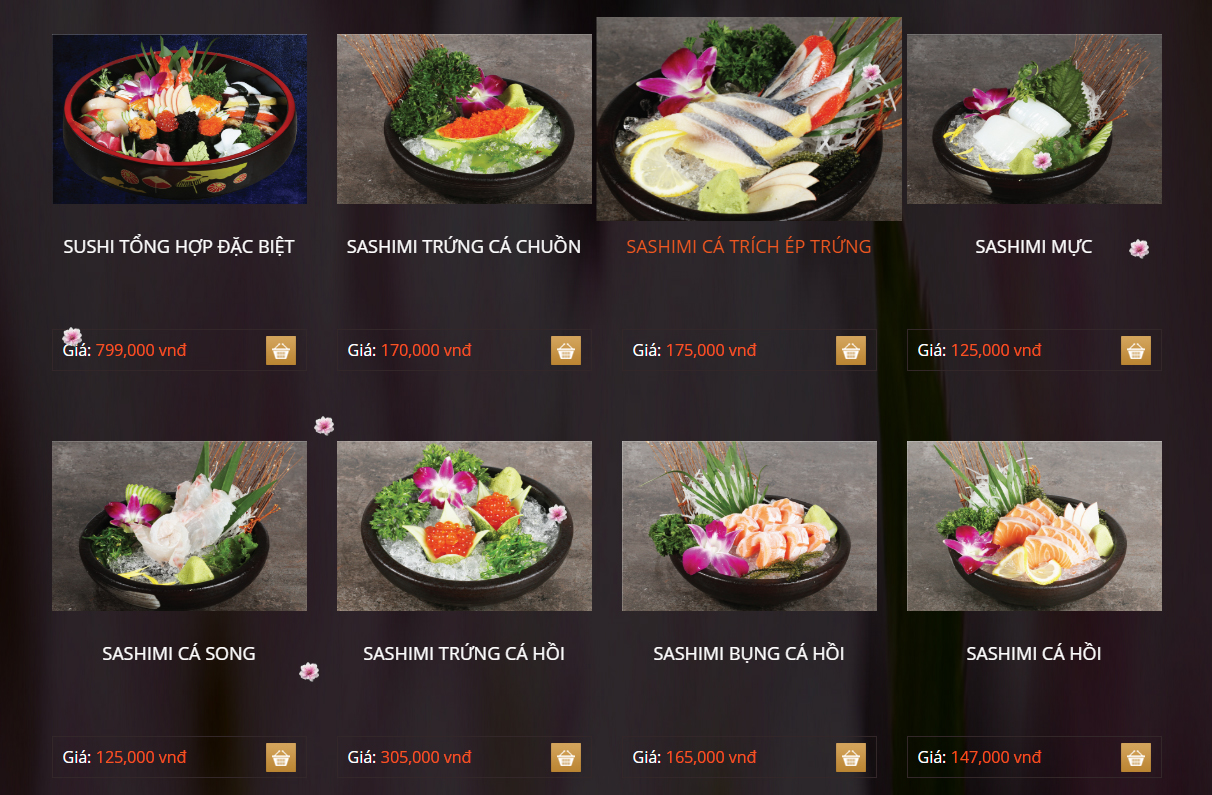Open the squid sashimi bowl photo
This screenshot has width=1212, height=795.
pos(1034,119)
